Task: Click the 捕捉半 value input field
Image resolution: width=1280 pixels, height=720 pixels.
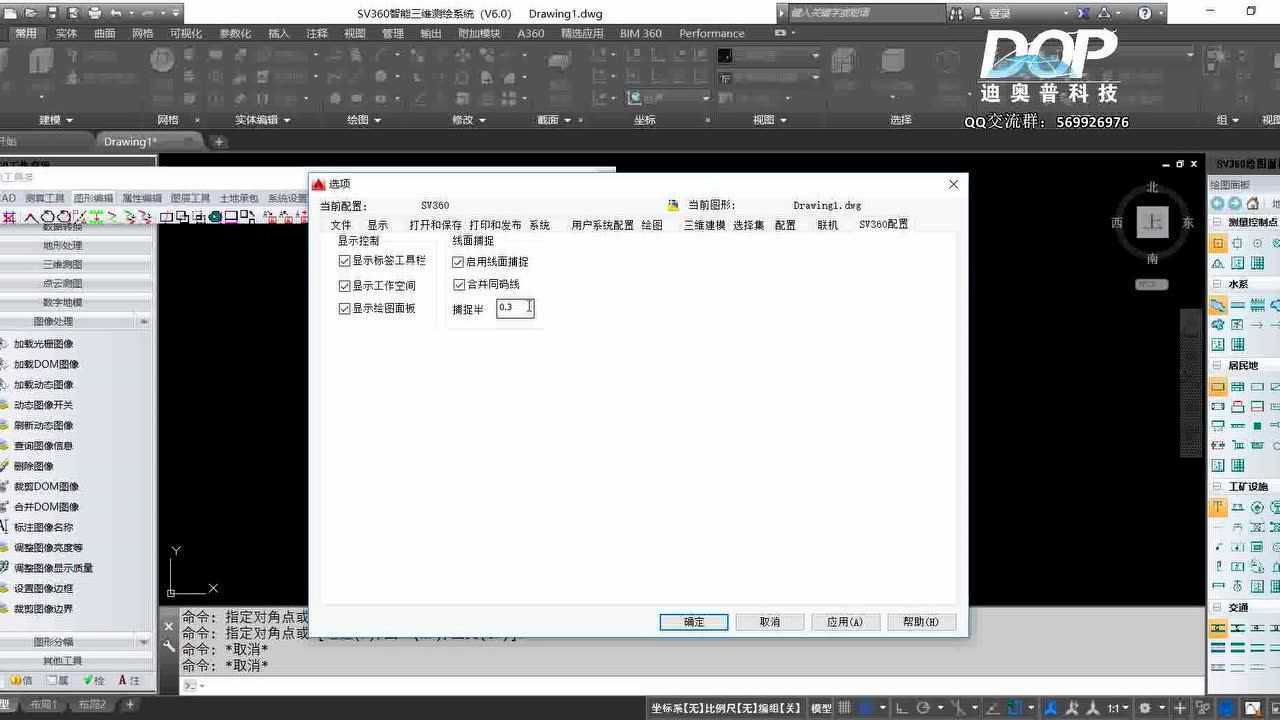Action: click(x=515, y=308)
